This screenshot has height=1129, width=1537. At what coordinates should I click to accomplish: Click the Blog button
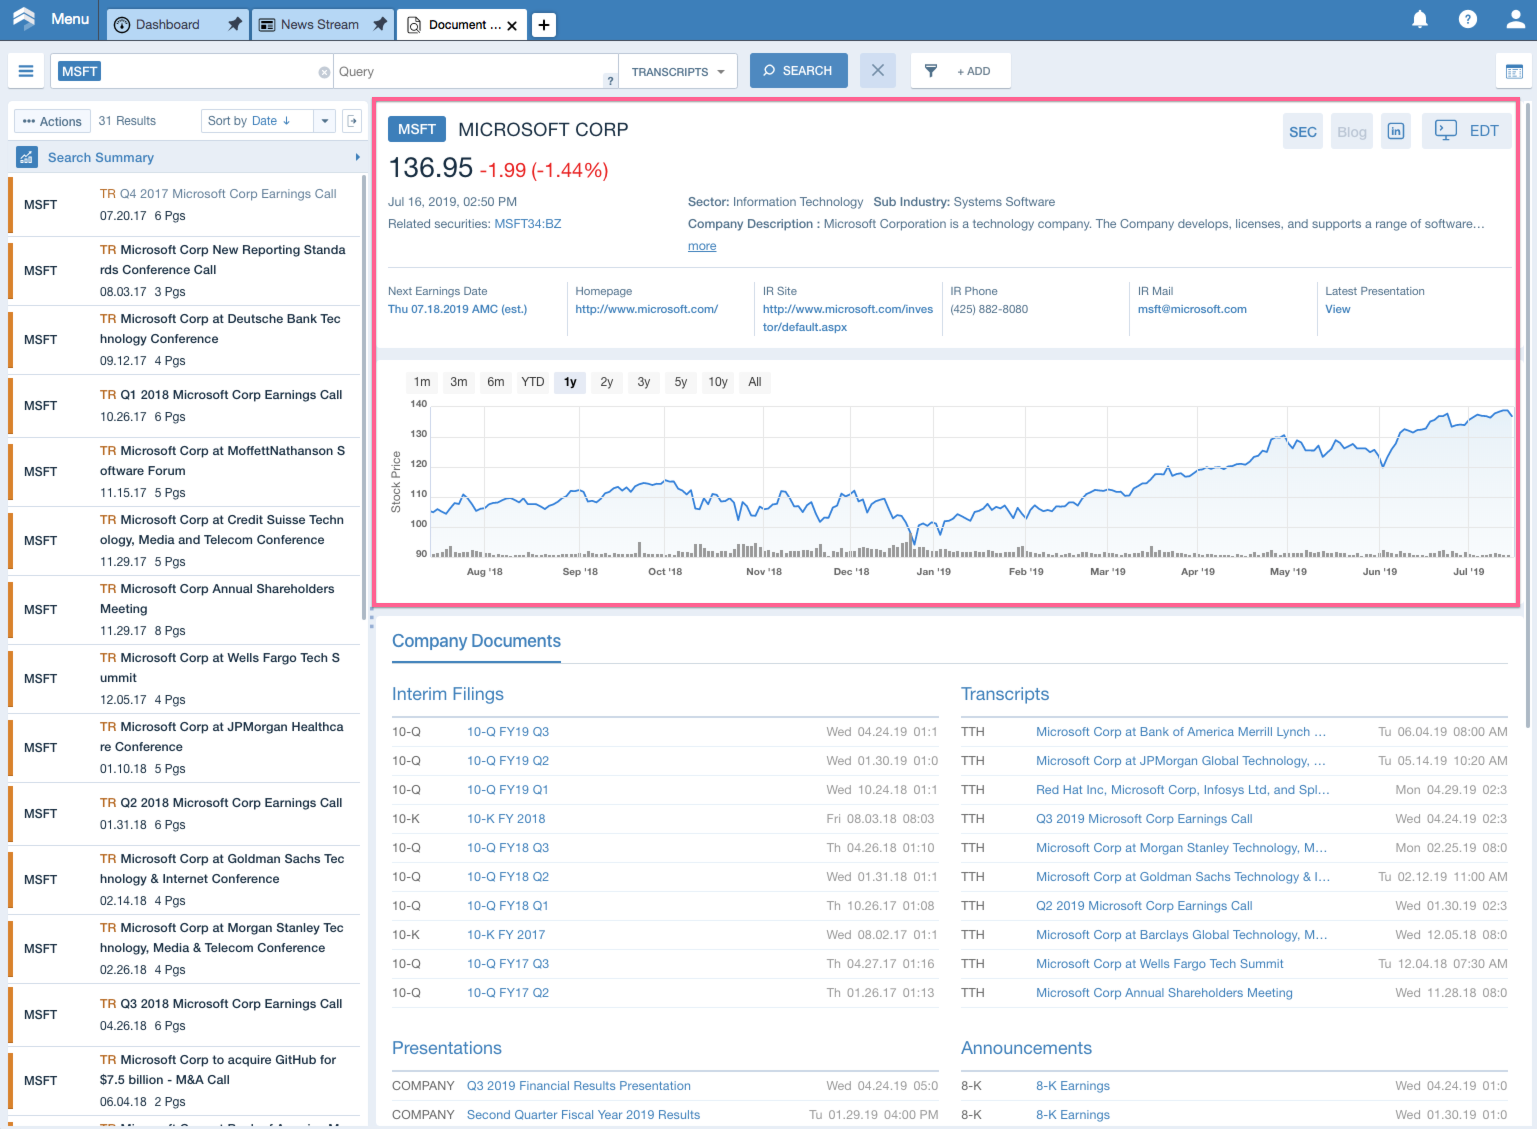tap(1352, 131)
